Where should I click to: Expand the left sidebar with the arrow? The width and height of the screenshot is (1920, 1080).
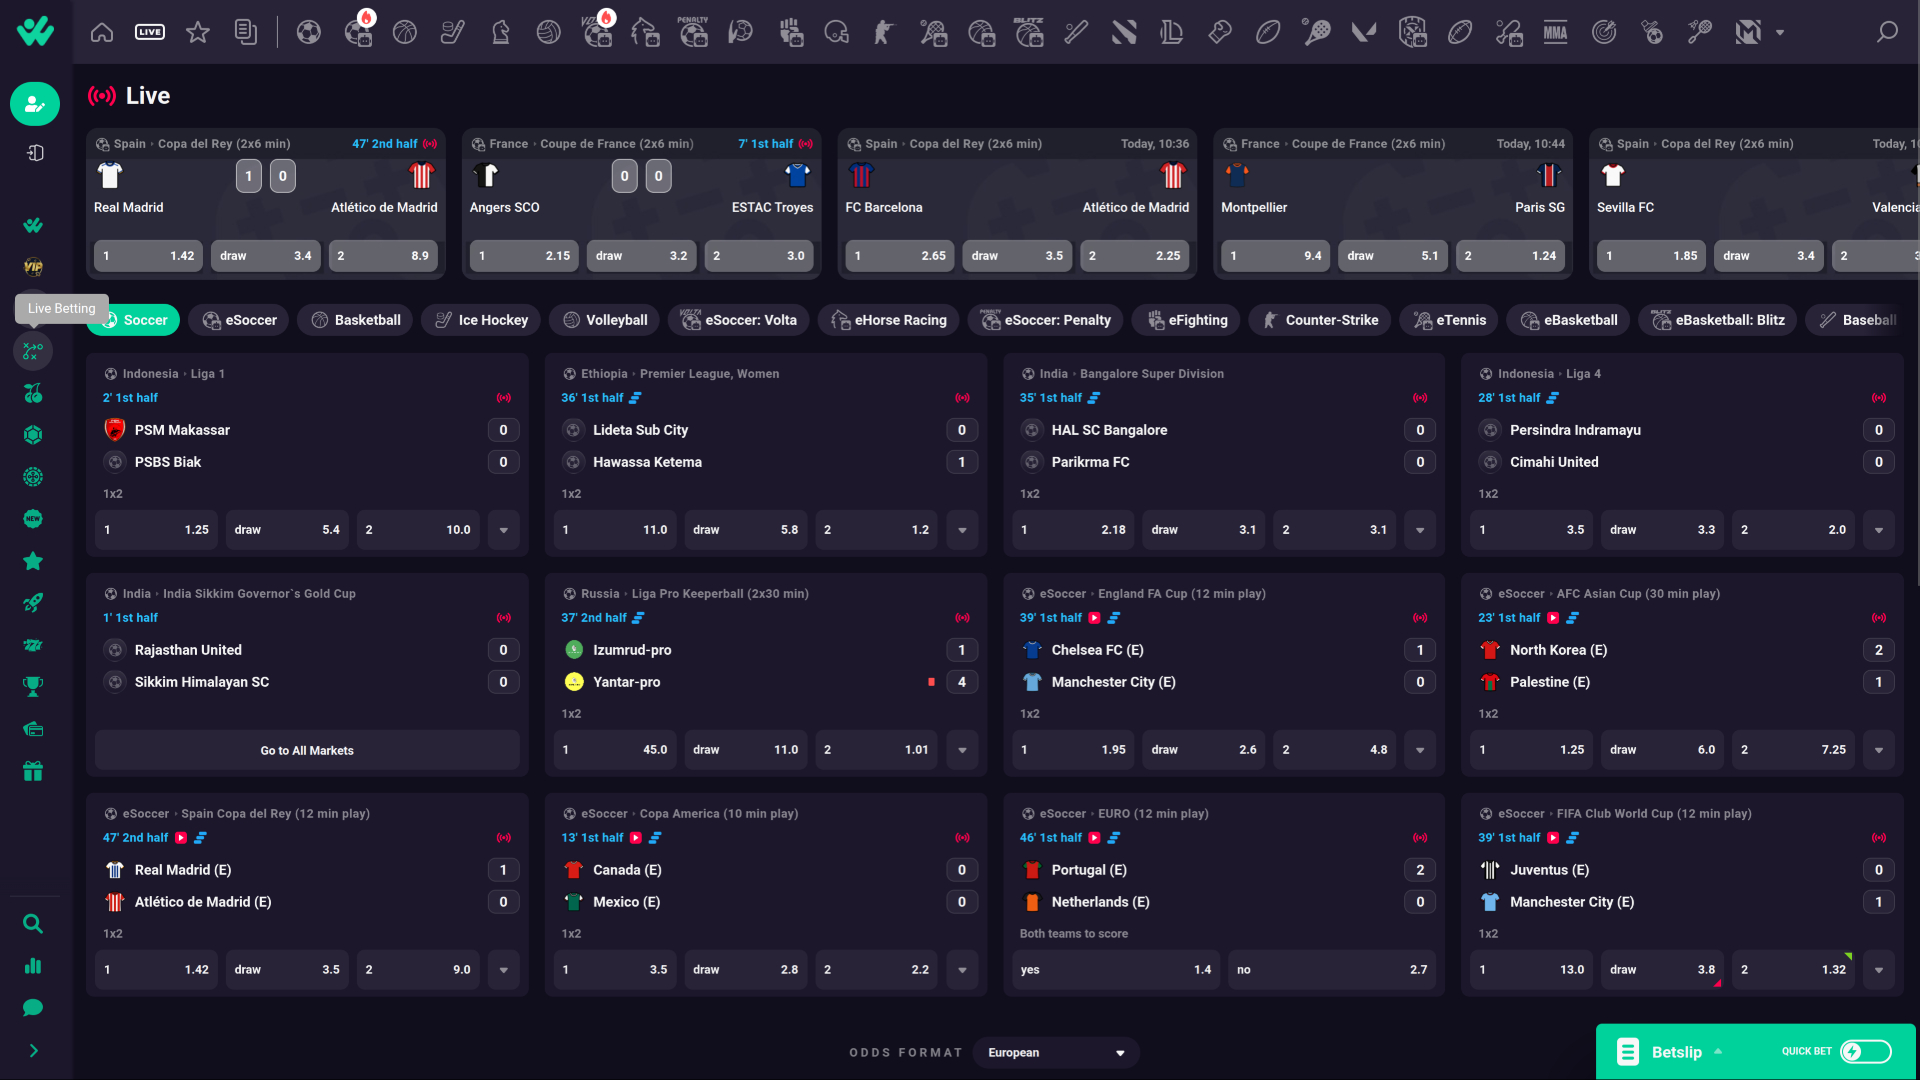coord(33,1051)
